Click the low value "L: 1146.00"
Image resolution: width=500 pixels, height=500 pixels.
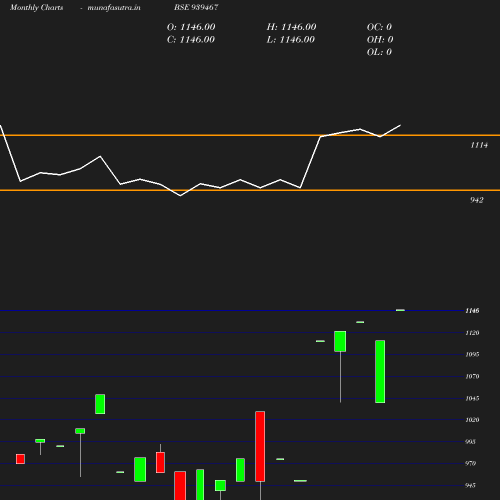coord(291,40)
